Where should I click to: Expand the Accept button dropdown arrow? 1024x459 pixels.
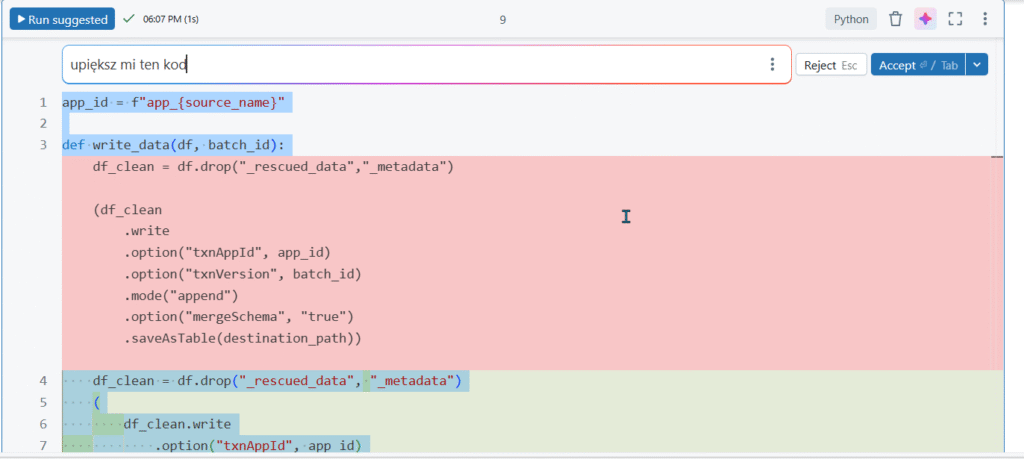[x=978, y=65]
